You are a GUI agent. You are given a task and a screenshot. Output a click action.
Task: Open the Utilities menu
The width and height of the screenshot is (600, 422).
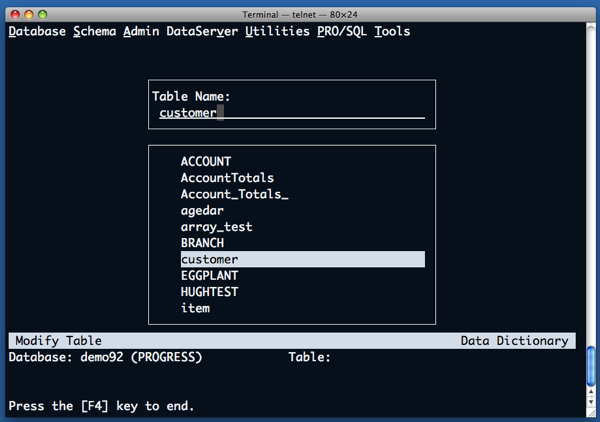(277, 31)
